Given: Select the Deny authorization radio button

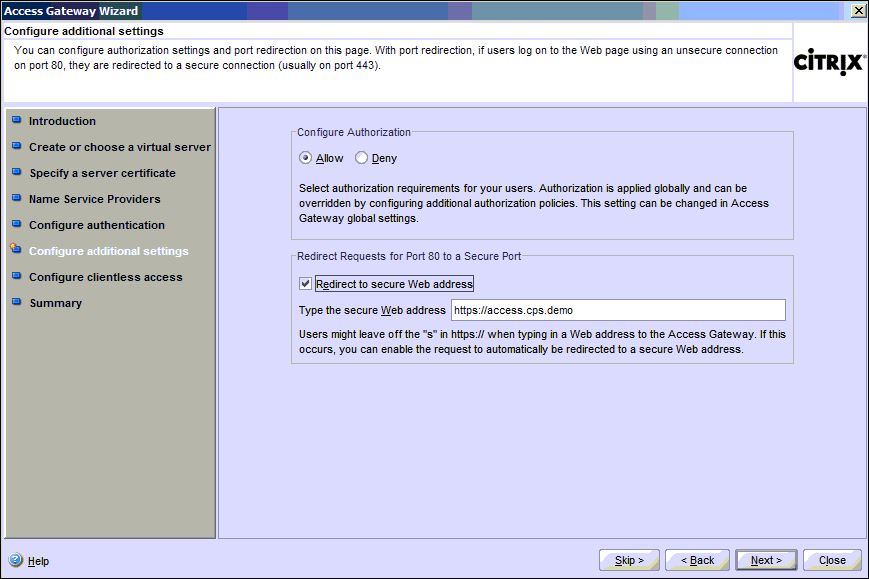Looking at the screenshot, I should click(x=362, y=158).
